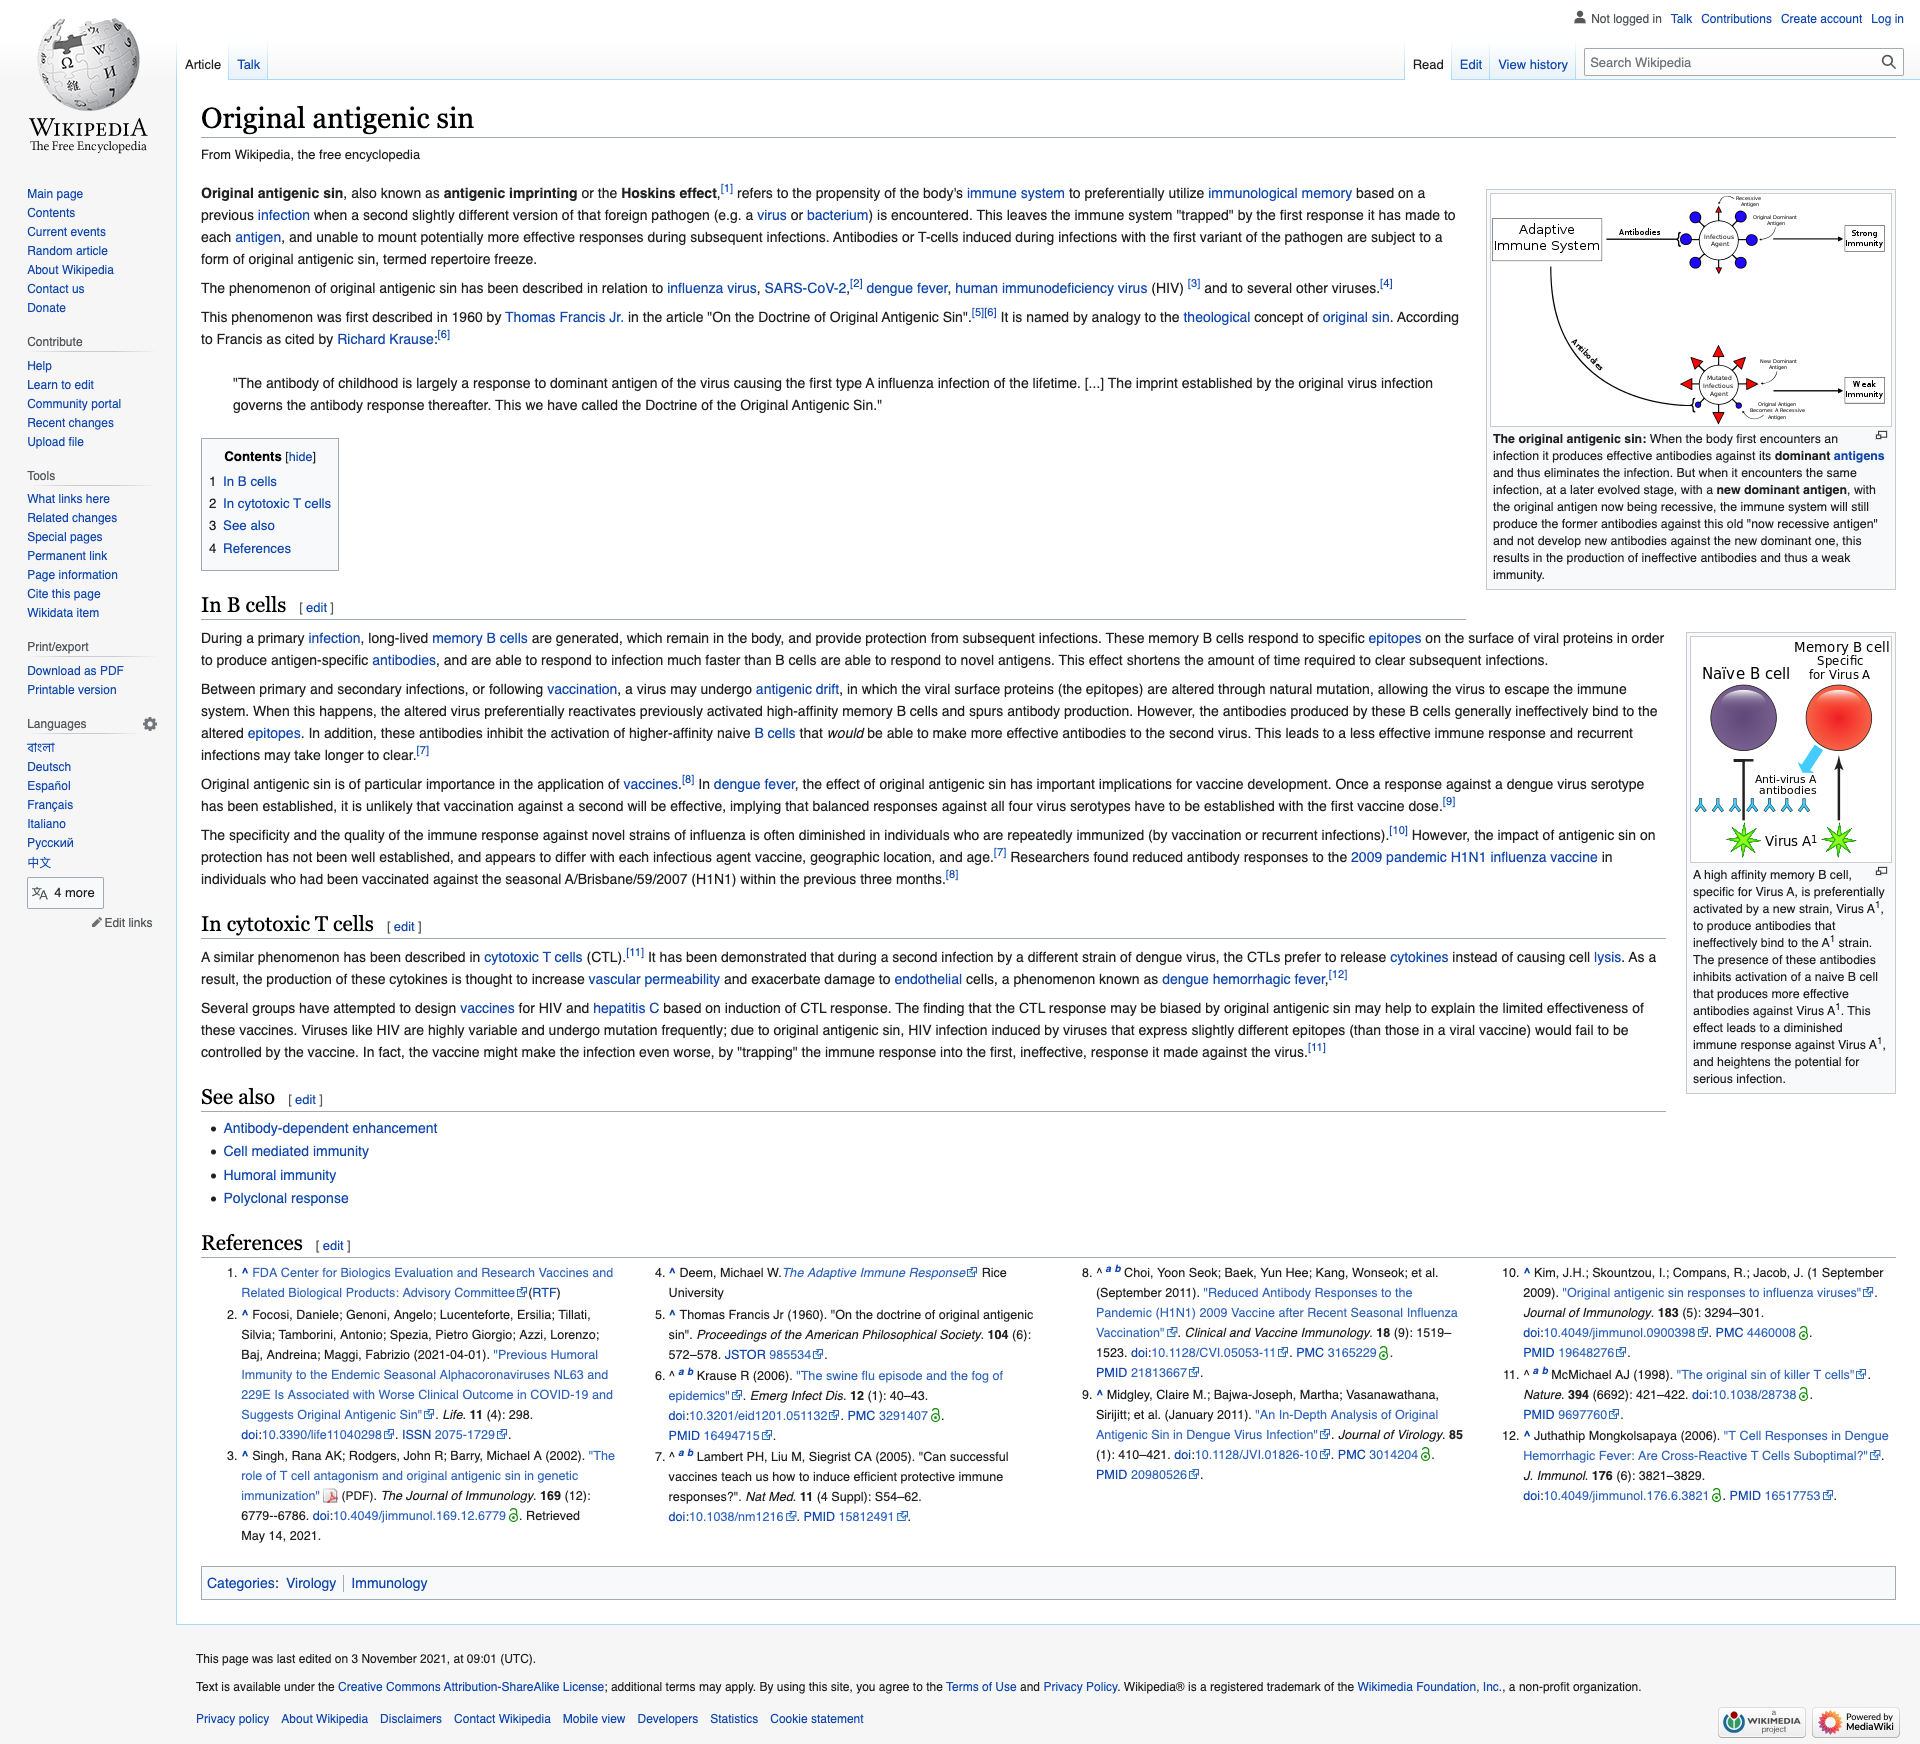Click the Powered by MediaWiki badge
The width and height of the screenshot is (1920, 1744).
point(1856,1721)
